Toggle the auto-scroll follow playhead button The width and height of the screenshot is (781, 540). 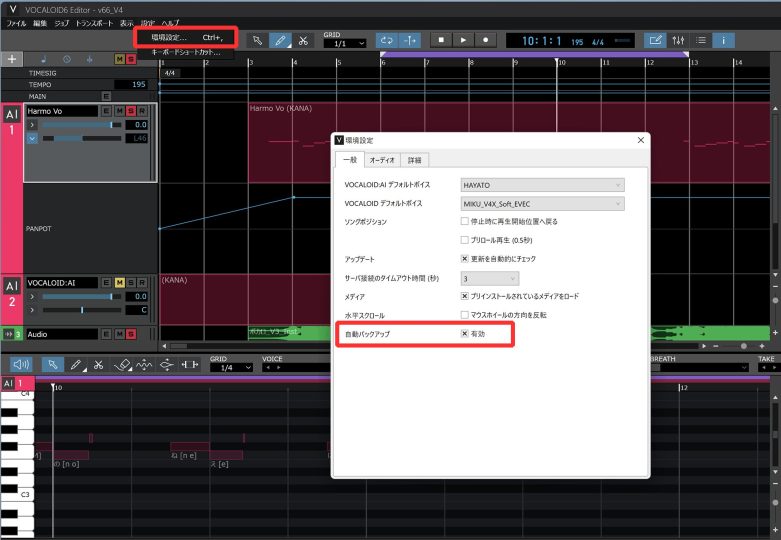(x=409, y=40)
